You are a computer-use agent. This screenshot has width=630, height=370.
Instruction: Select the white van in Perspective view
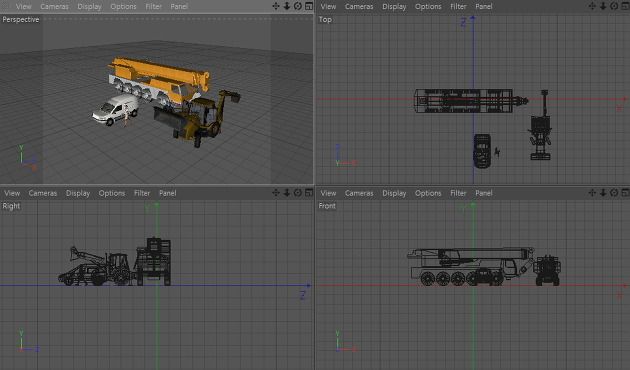[x=115, y=110]
